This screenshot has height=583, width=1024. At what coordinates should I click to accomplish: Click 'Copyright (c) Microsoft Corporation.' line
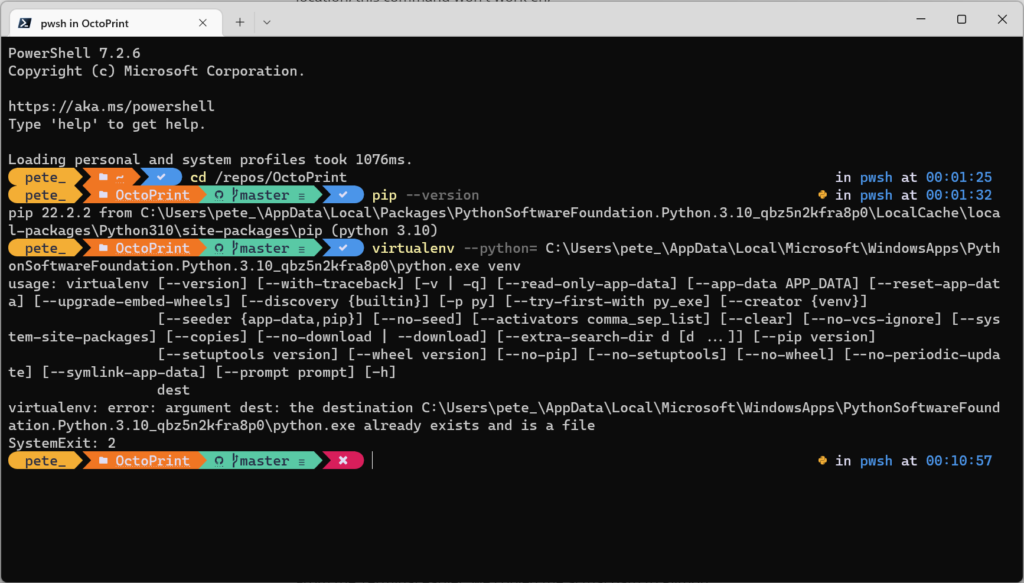click(156, 71)
